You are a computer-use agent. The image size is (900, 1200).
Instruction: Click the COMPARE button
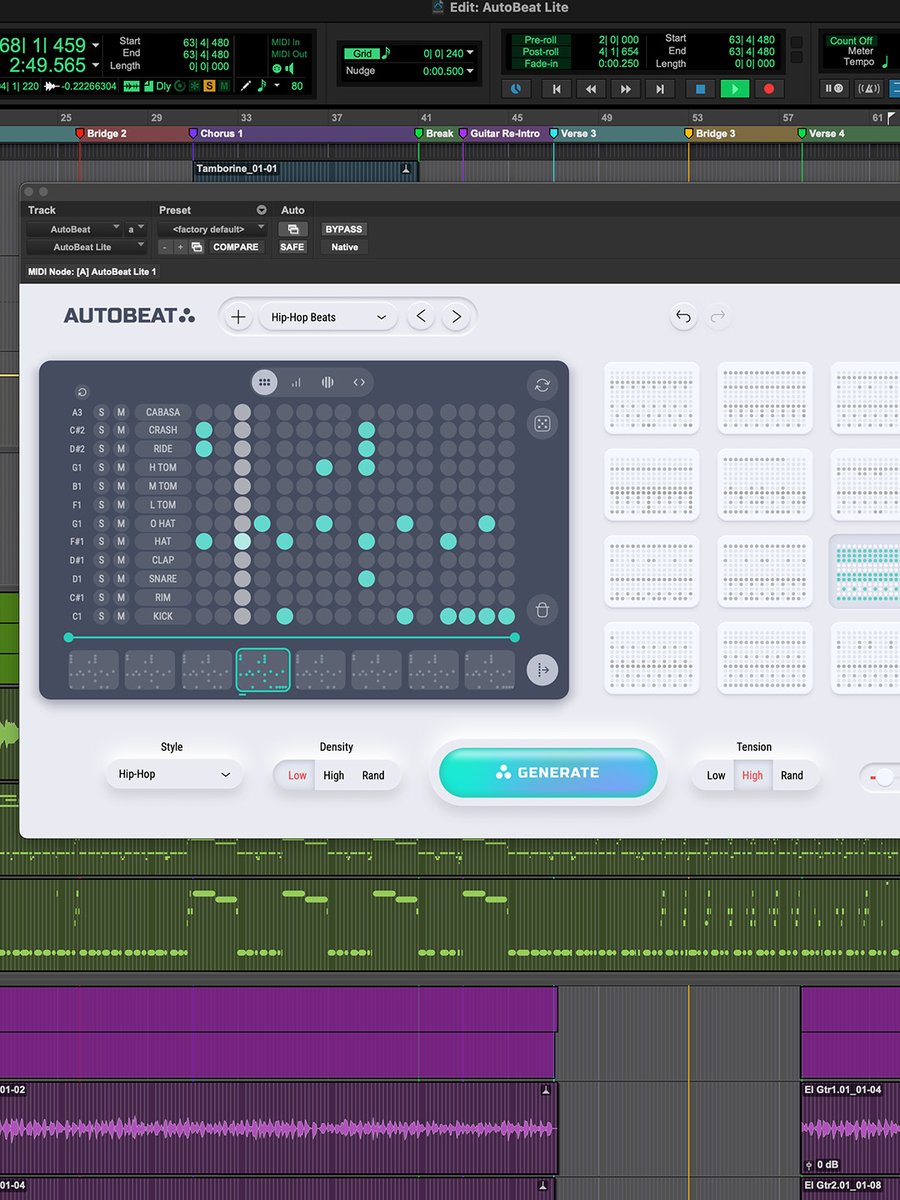pos(236,247)
